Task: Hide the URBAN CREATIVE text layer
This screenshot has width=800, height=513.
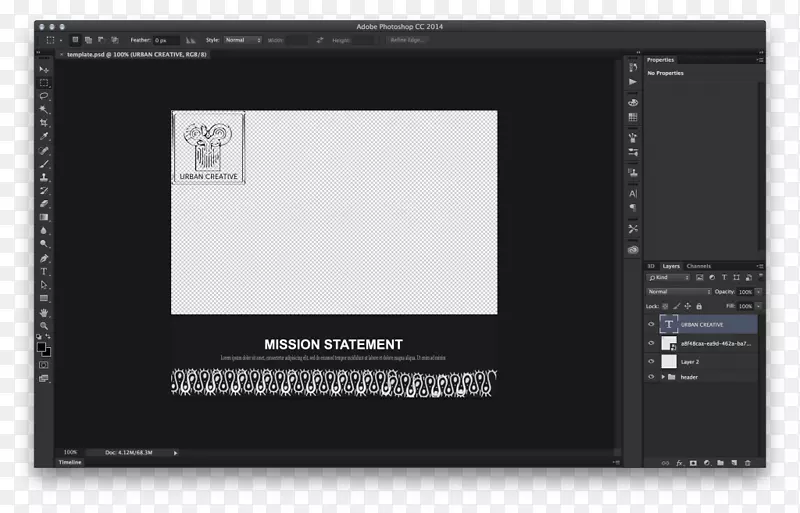Action: [651, 324]
